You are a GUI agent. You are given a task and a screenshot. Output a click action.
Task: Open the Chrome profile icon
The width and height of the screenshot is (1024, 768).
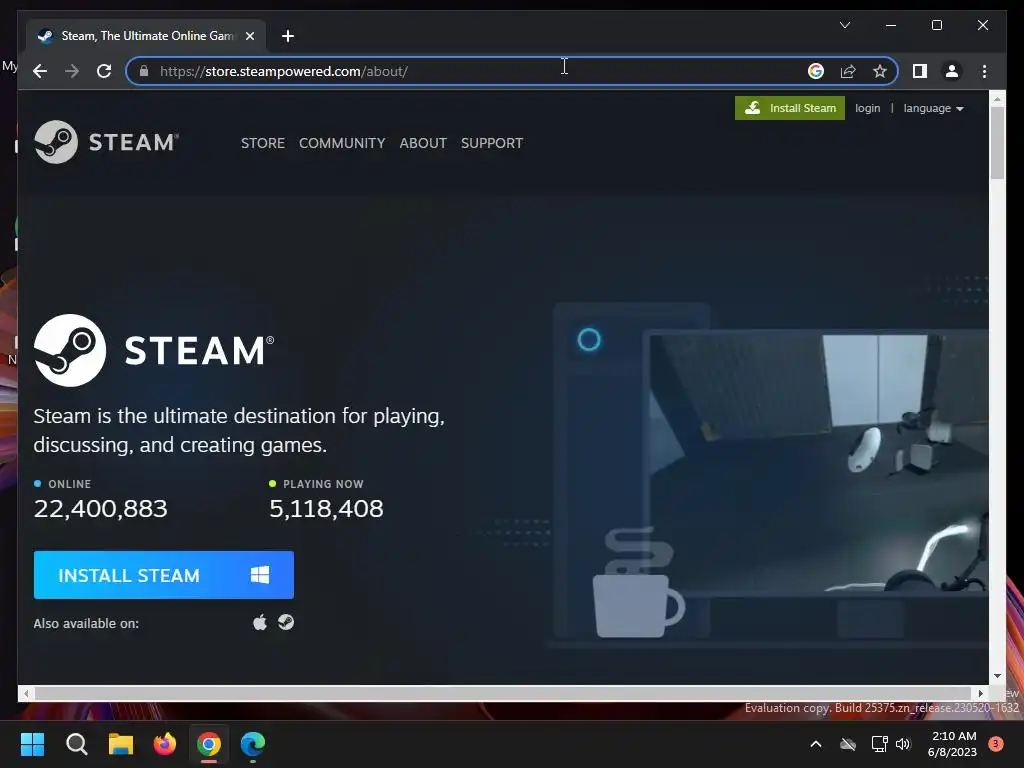(952, 71)
